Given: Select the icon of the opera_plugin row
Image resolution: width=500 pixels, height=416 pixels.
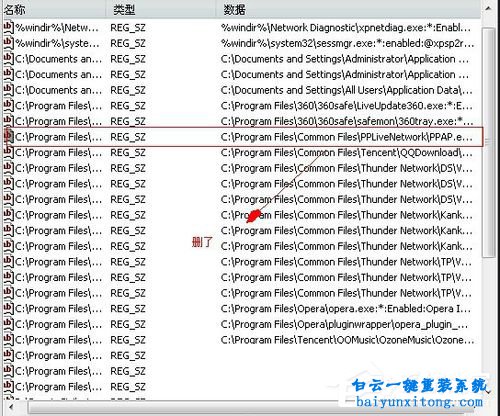Looking at the screenshot, I should point(8,325).
